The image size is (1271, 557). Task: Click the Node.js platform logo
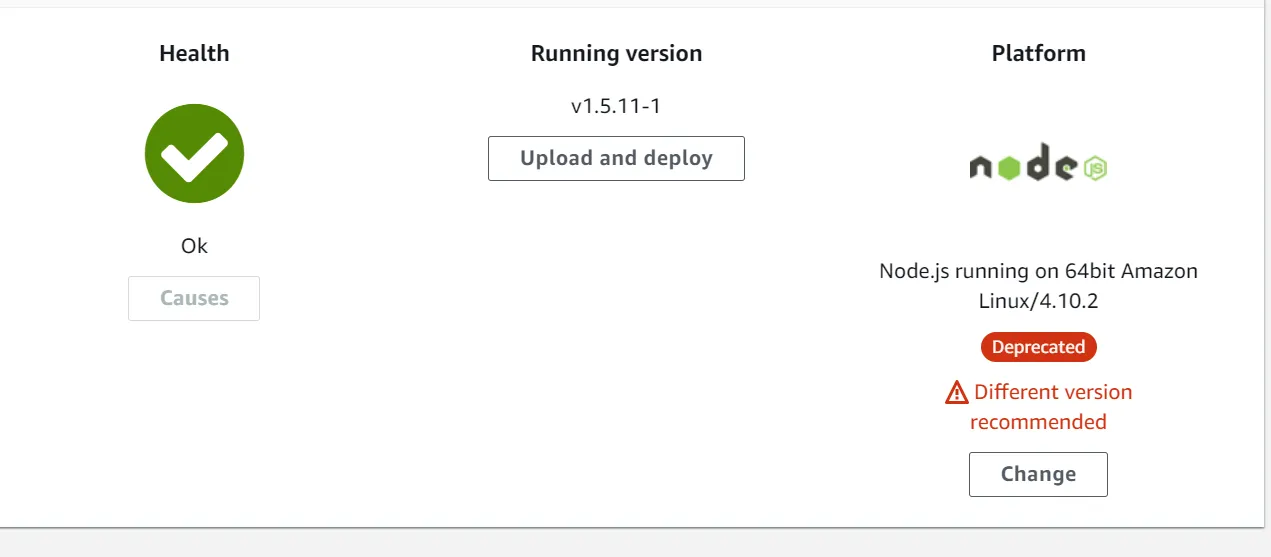(x=1038, y=165)
